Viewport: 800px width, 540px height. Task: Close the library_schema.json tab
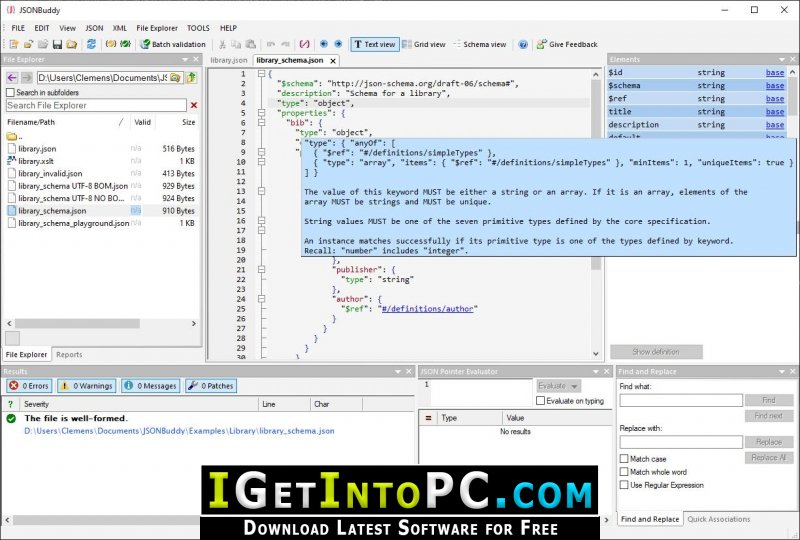coord(333,61)
